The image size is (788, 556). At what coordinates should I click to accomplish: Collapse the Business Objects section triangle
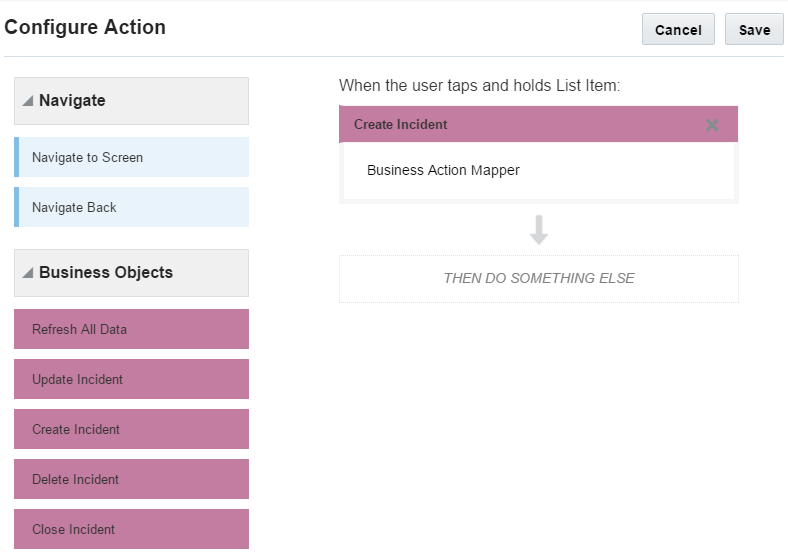tap(28, 273)
